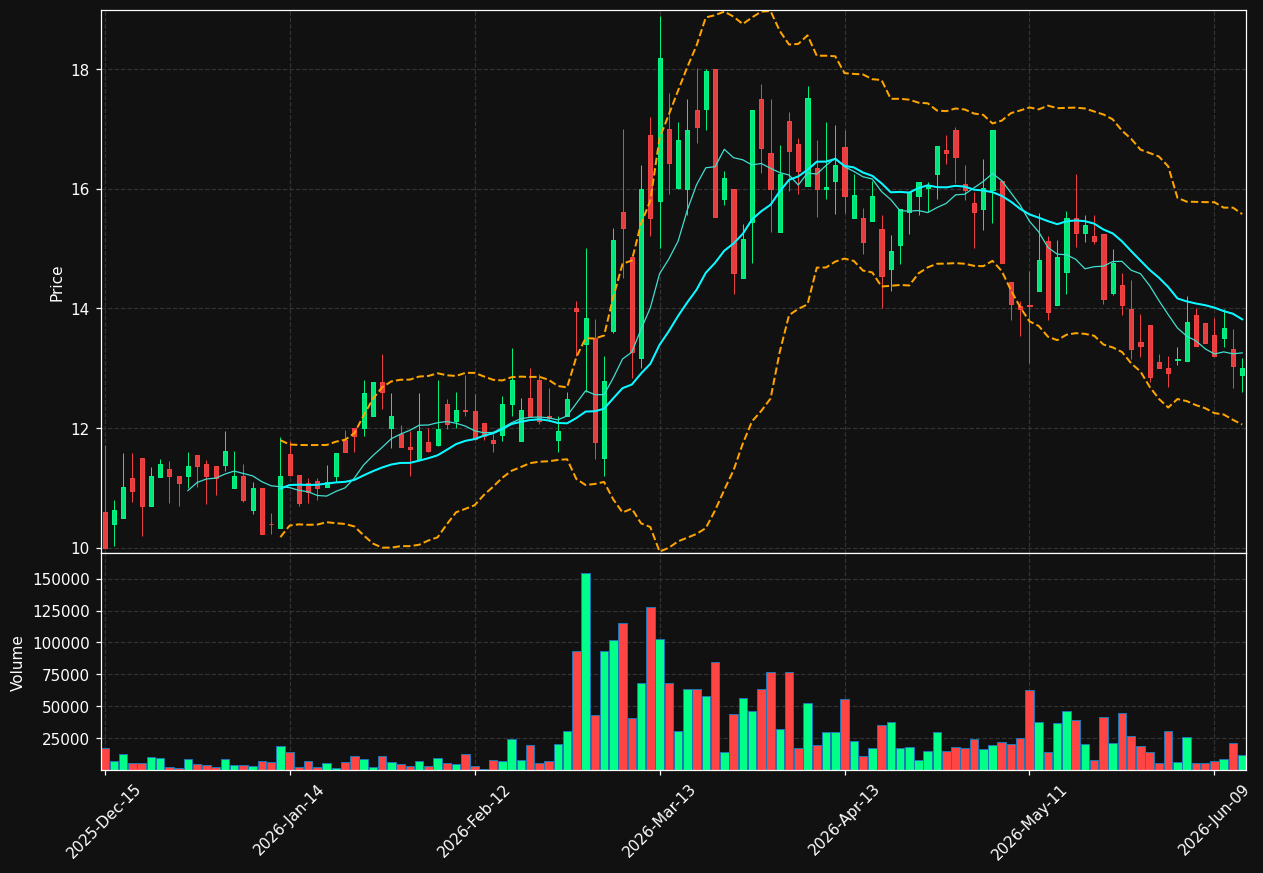Screen dimensions: 1263x873
Task: Click the volume tick label "50000"
Action: (x=66, y=707)
